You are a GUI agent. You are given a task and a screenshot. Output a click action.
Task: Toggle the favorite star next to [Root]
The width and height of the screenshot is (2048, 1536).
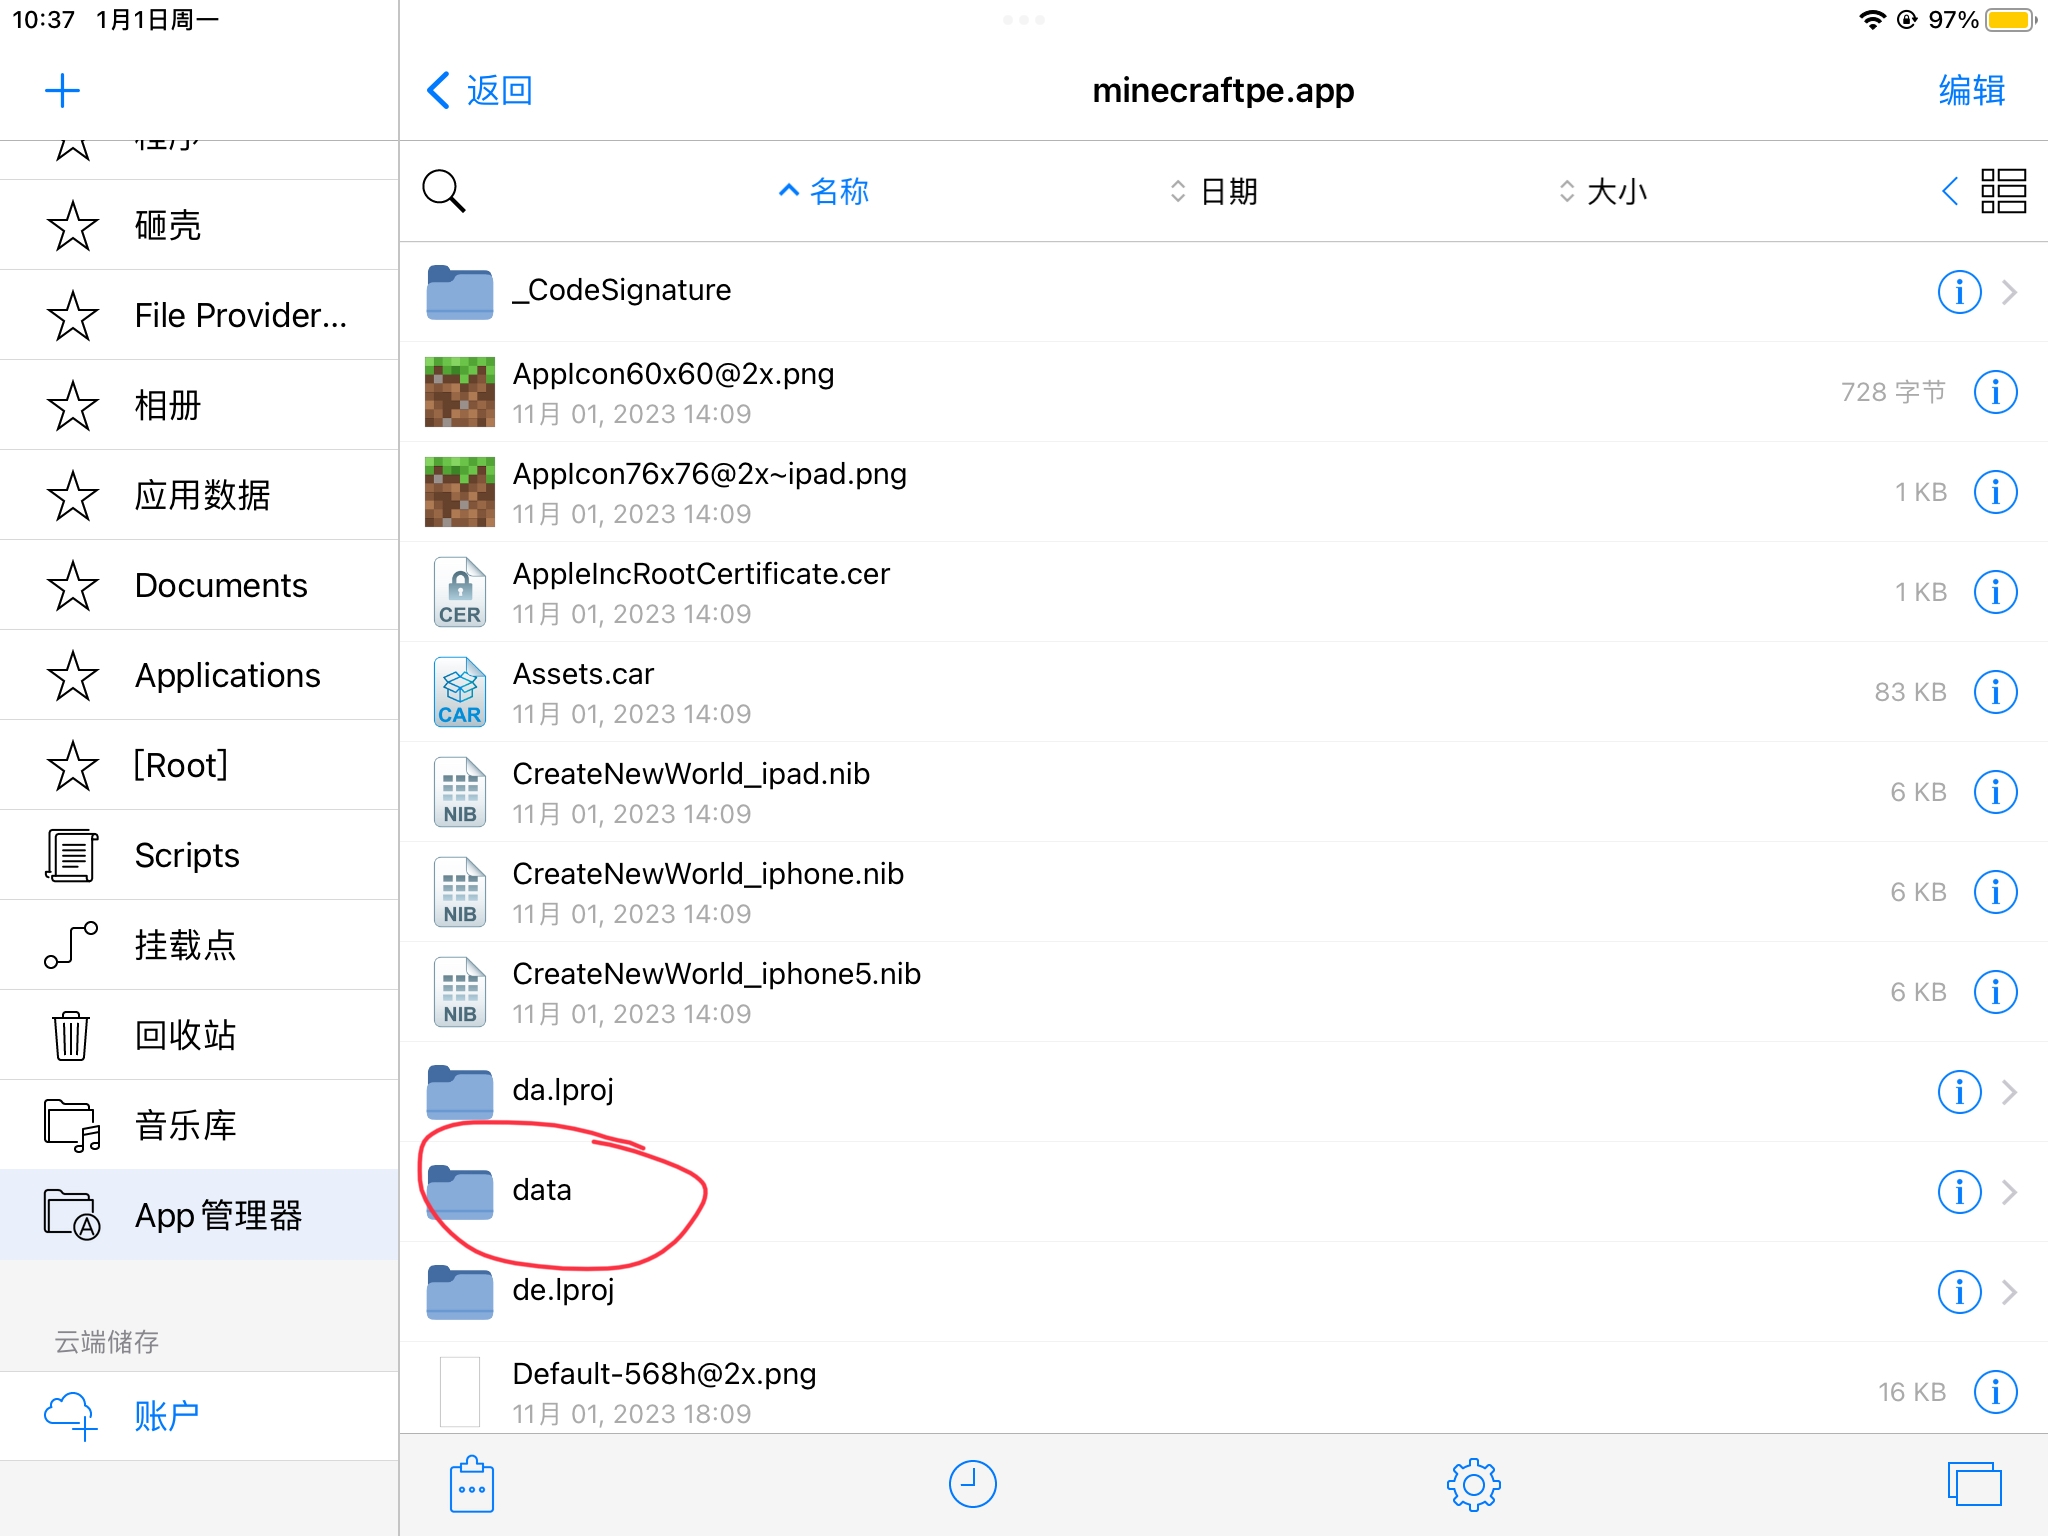(73, 766)
